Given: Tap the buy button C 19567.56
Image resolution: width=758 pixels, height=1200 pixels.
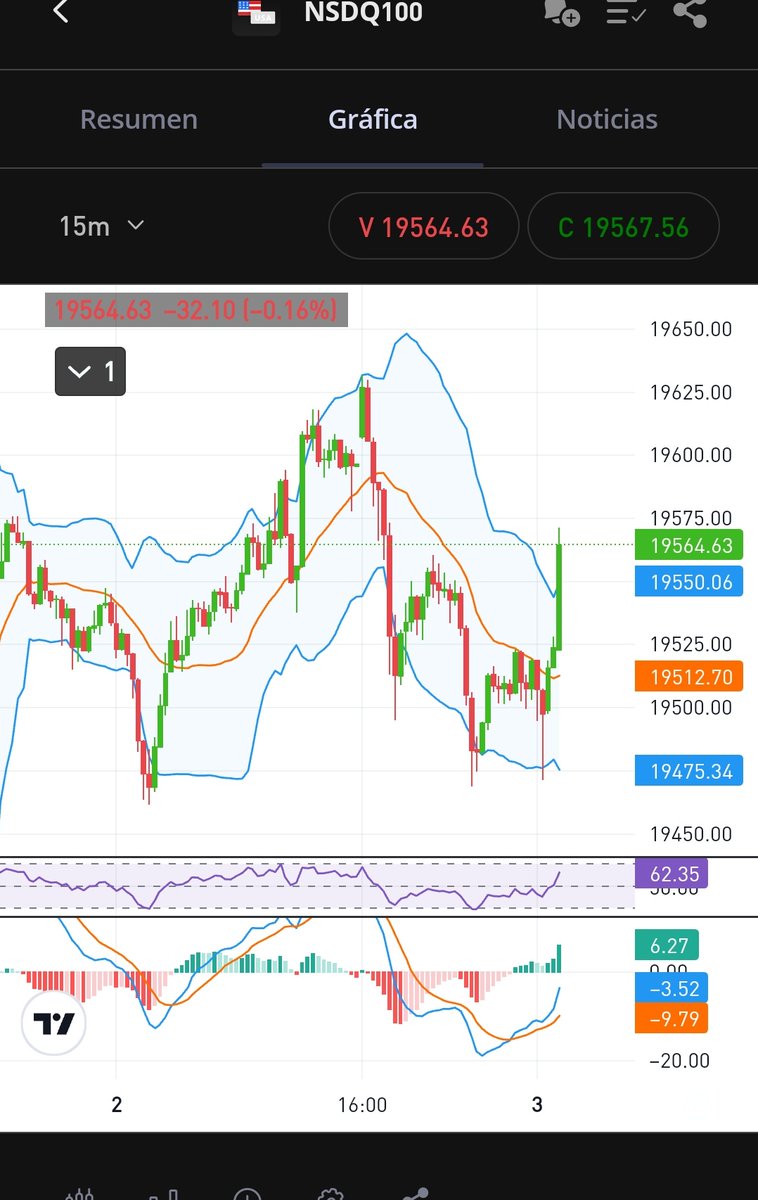Looking at the screenshot, I should click(623, 228).
